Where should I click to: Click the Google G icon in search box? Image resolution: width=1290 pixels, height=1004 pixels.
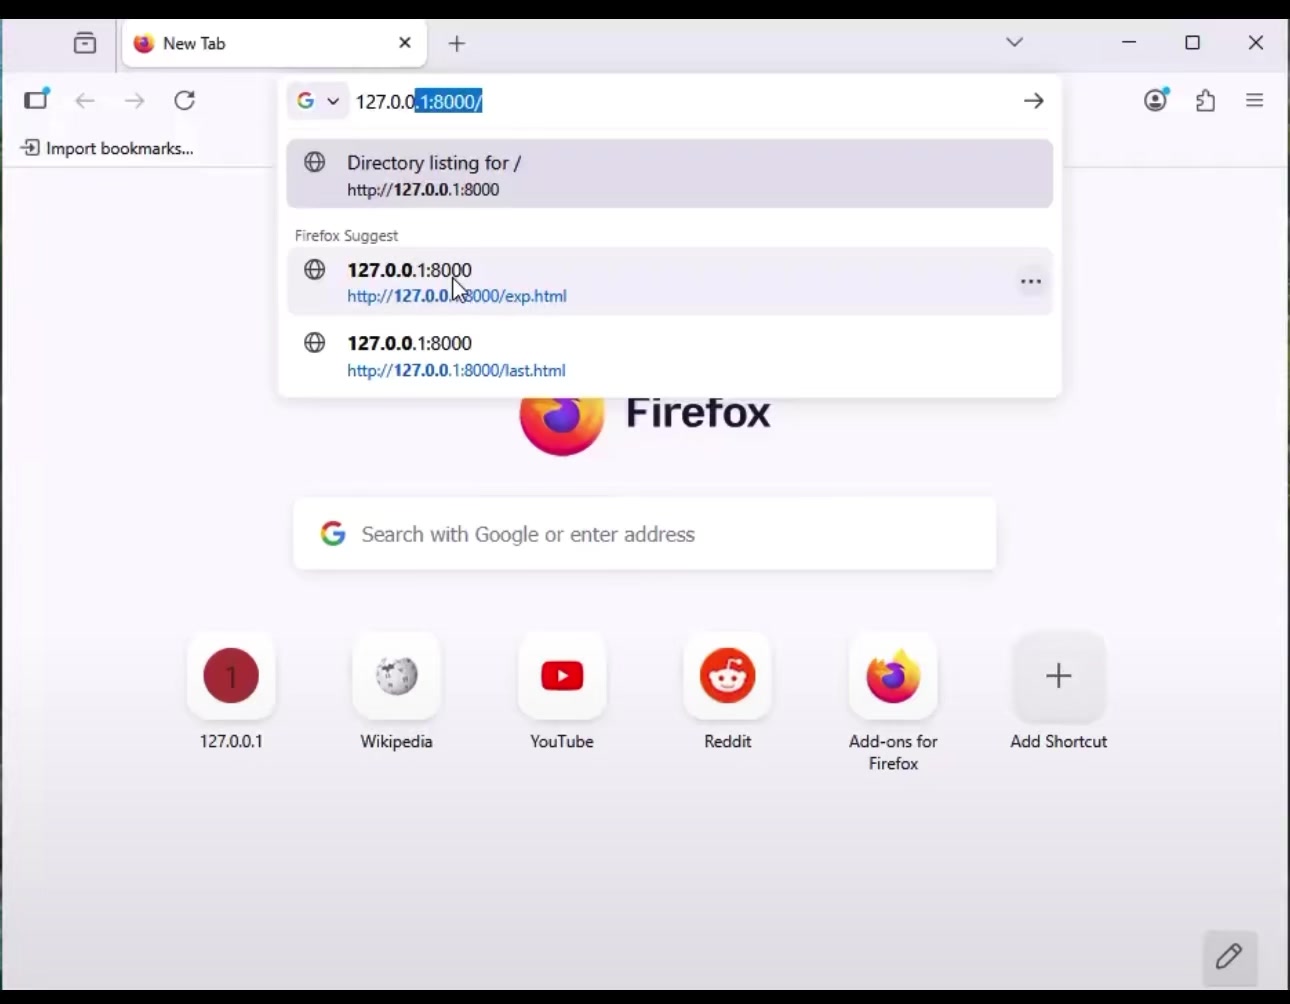[333, 534]
